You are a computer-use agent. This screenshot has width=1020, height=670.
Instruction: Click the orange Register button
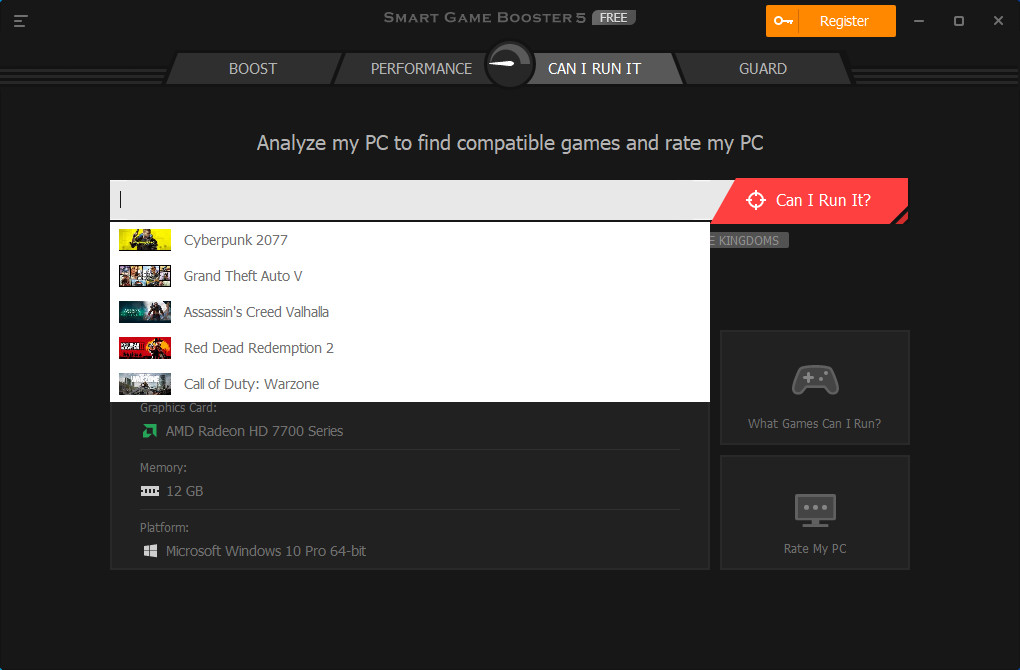point(843,20)
